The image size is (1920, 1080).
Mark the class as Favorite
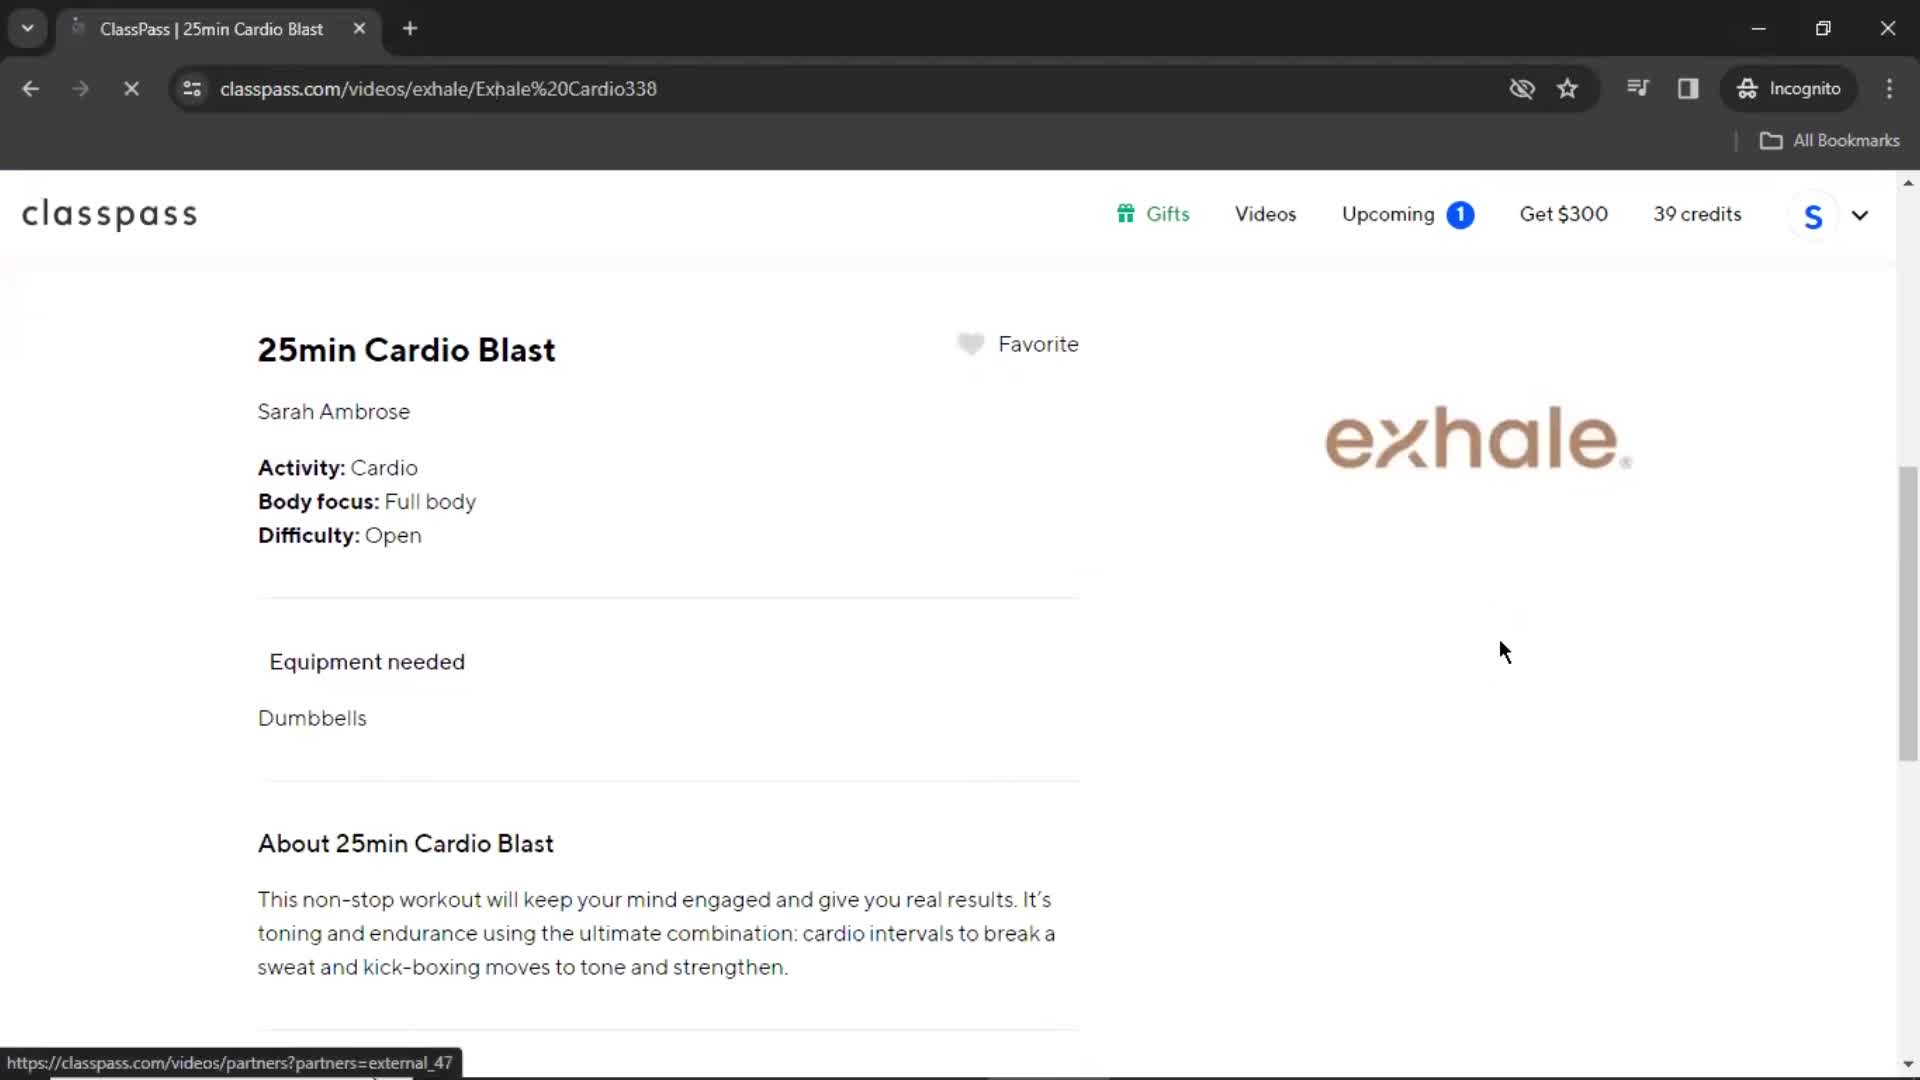click(x=1018, y=344)
